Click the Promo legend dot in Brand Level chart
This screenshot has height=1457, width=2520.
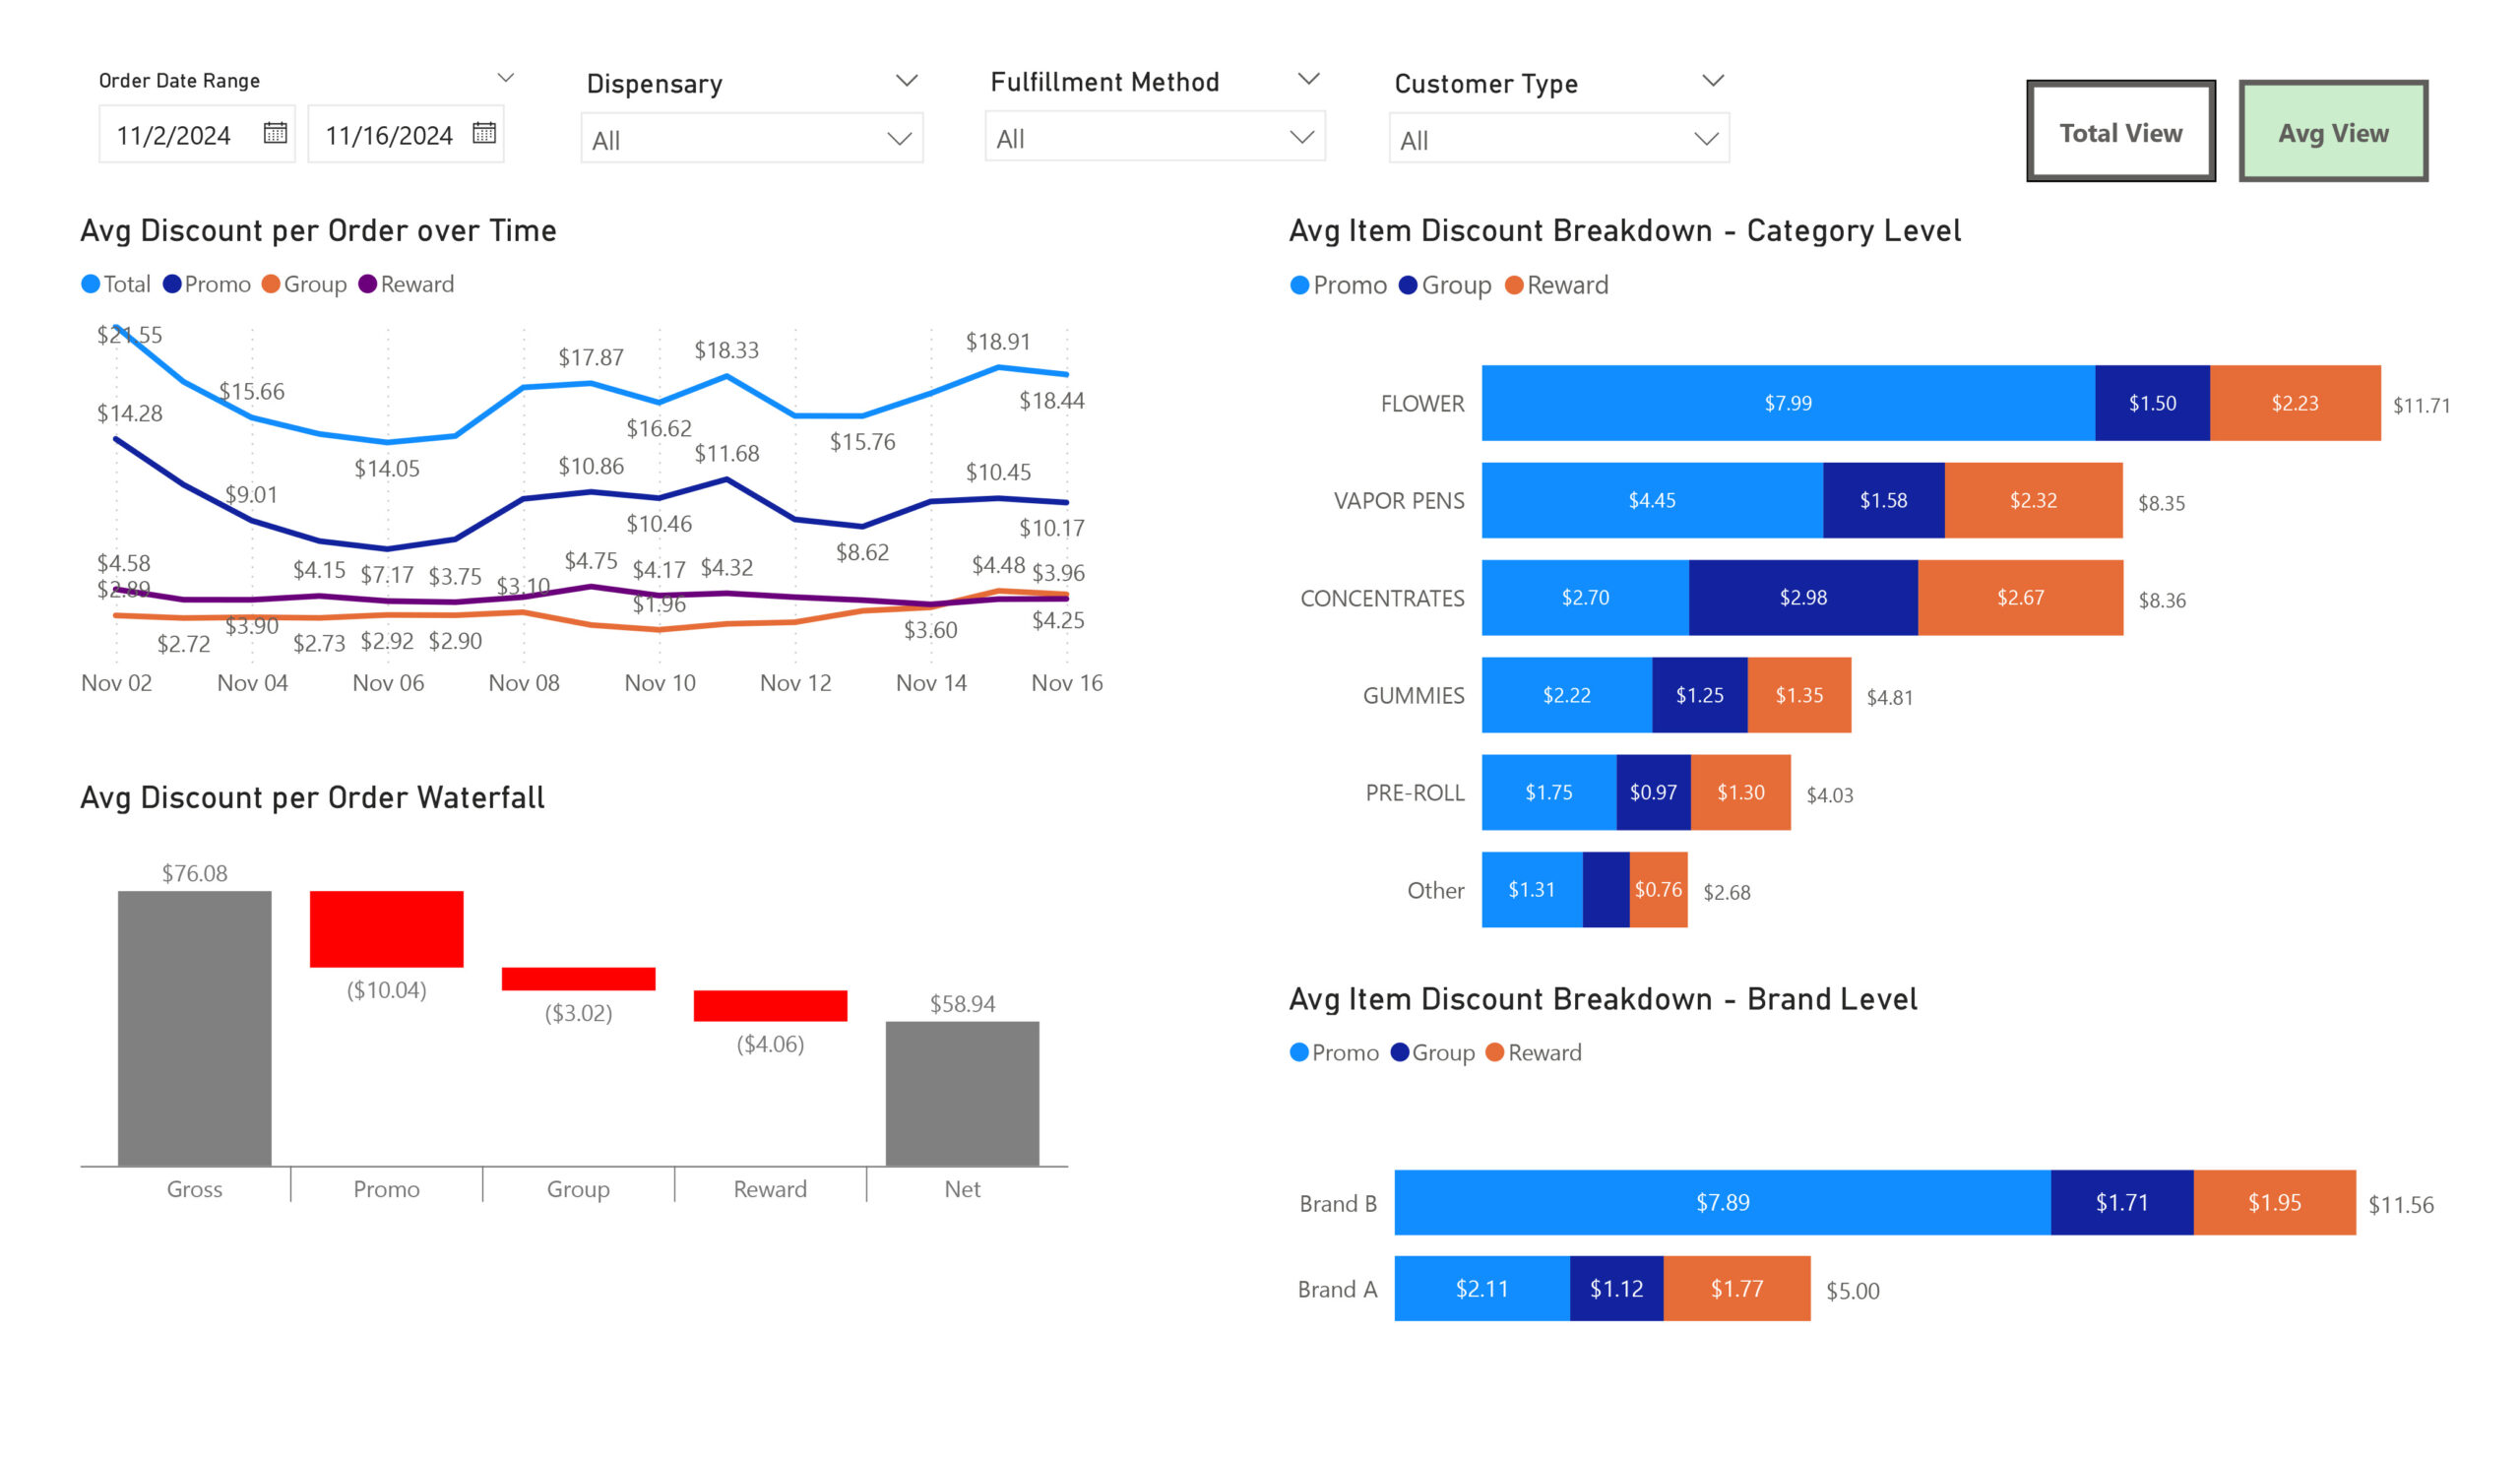point(1299,1052)
